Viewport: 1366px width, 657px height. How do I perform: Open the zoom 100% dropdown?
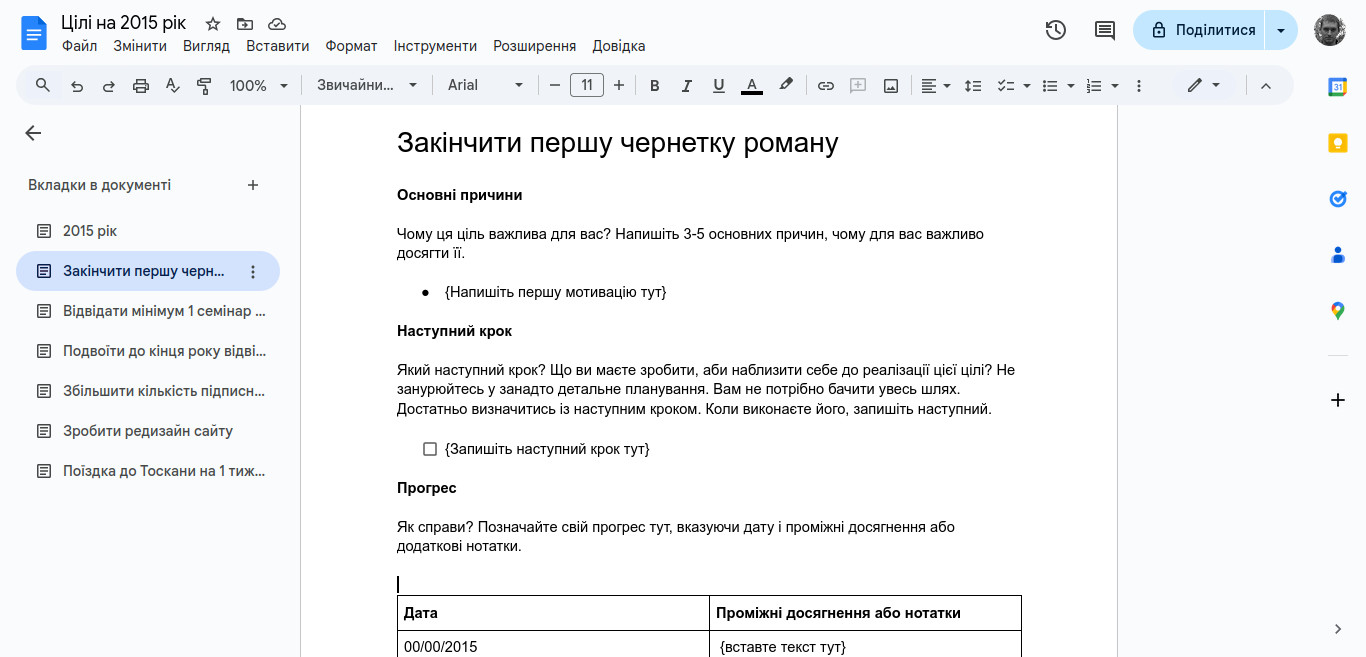(x=259, y=86)
